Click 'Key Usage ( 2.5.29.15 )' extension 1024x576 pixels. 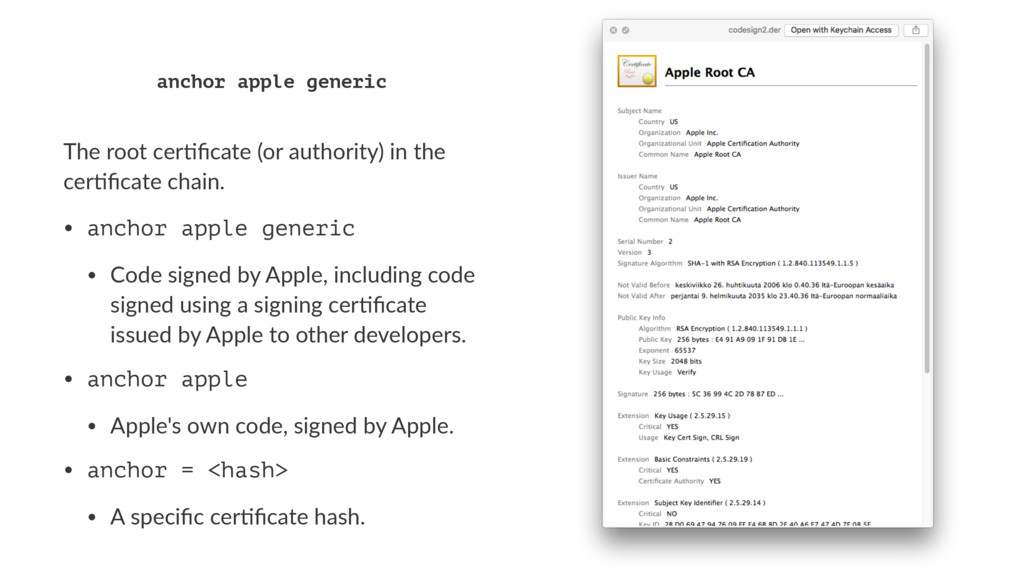click(x=692, y=416)
